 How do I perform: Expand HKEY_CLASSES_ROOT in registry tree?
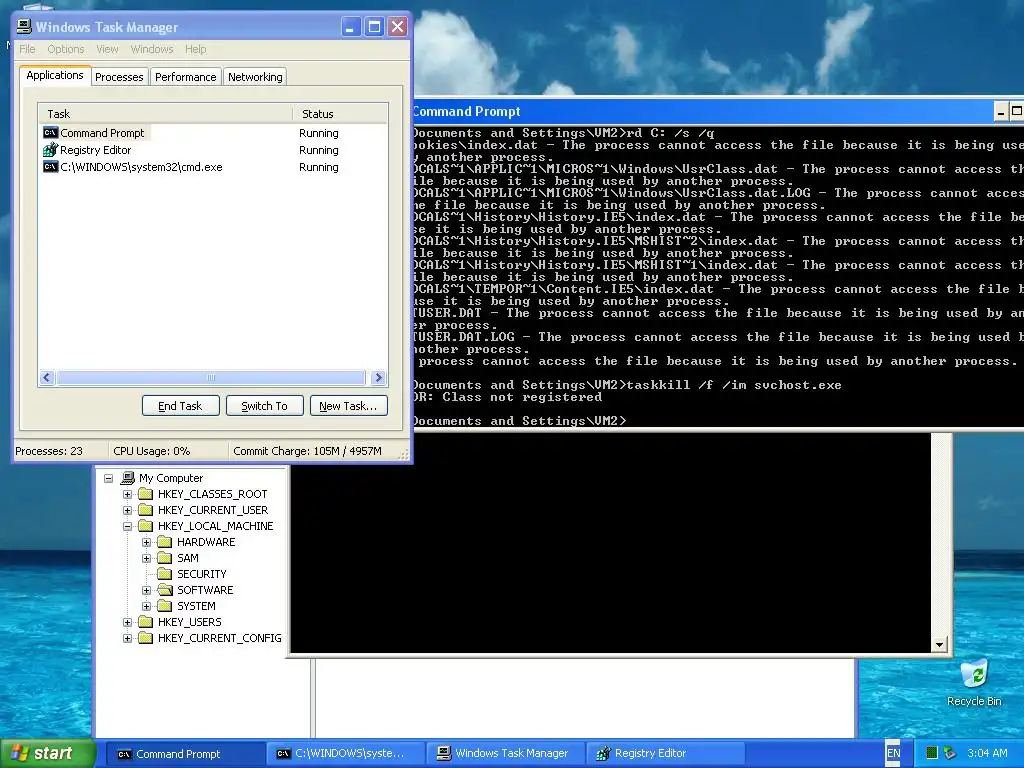pyautogui.click(x=127, y=494)
